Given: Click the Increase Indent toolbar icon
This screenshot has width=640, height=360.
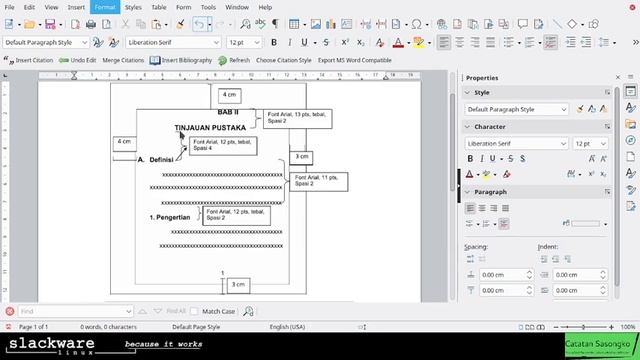Looking at the screenshot, I should click(x=570, y=42).
